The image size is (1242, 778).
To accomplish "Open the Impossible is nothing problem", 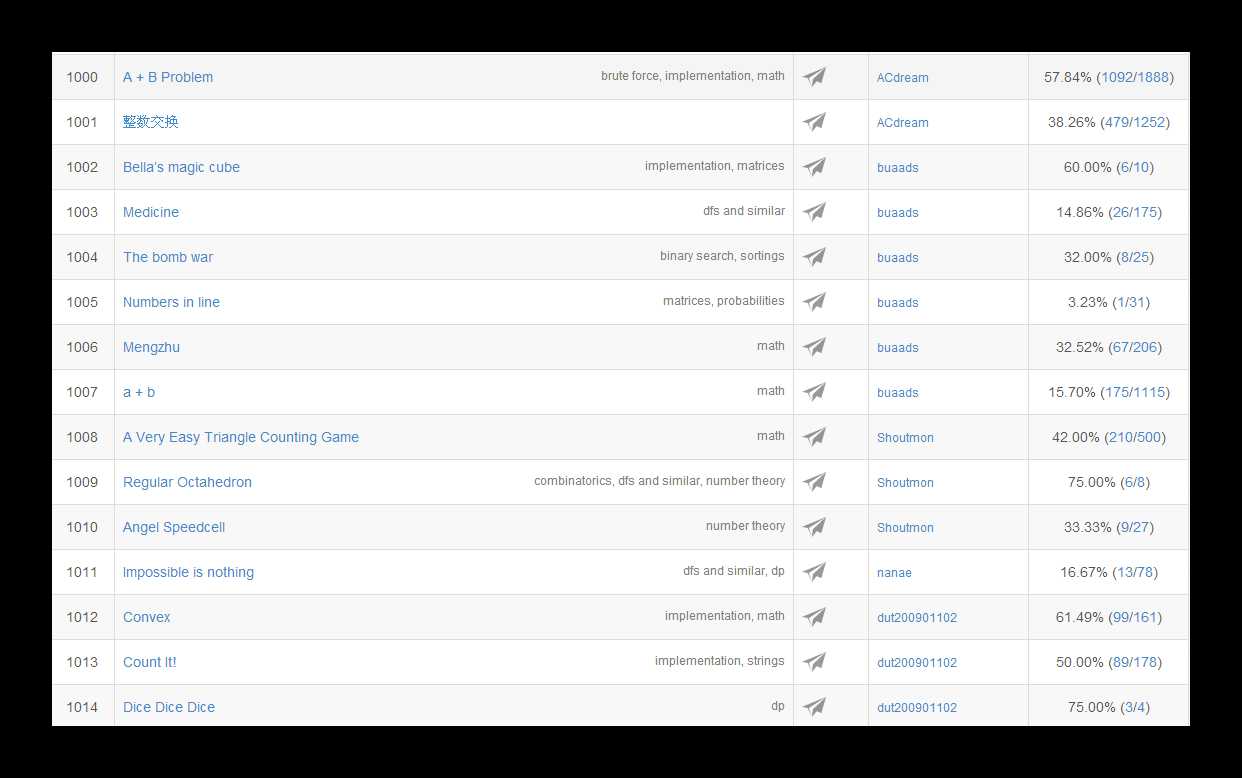I will tap(188, 572).
